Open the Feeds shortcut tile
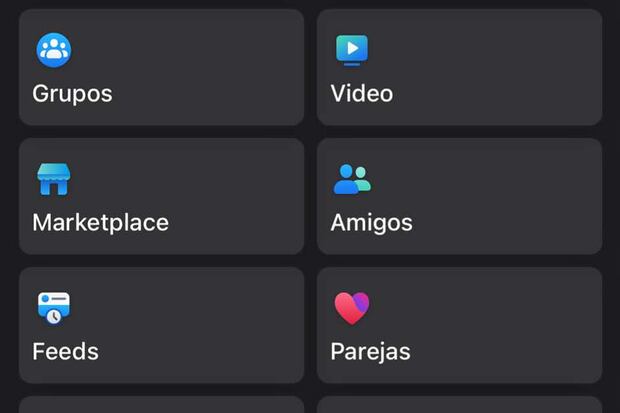 161,325
